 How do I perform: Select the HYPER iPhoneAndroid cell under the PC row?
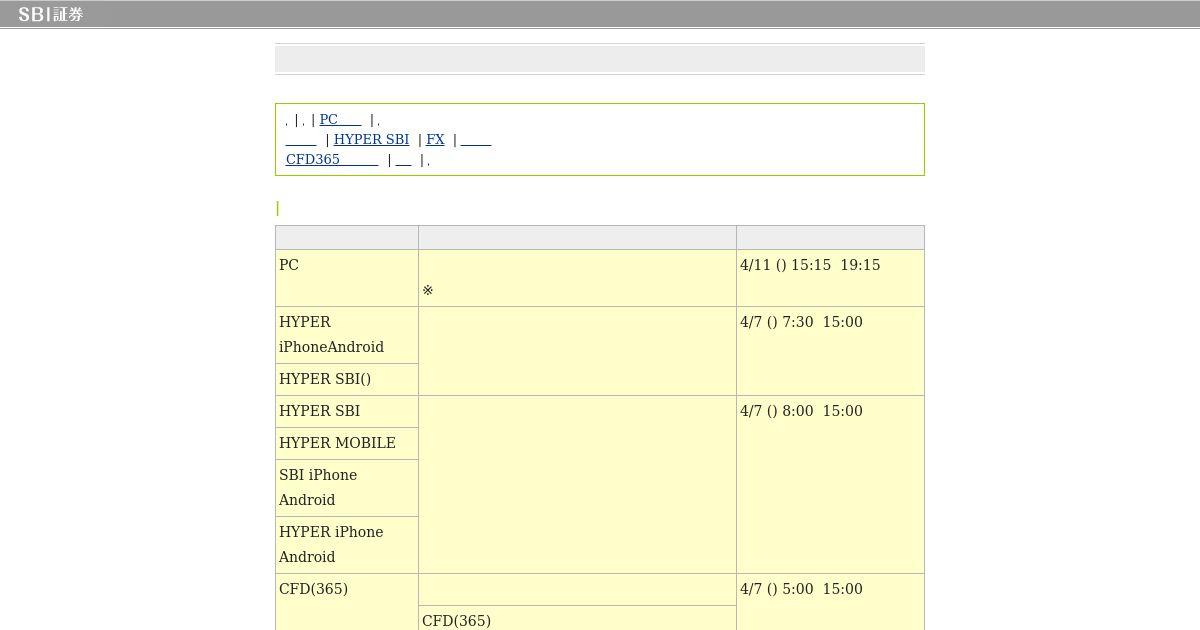tap(347, 335)
